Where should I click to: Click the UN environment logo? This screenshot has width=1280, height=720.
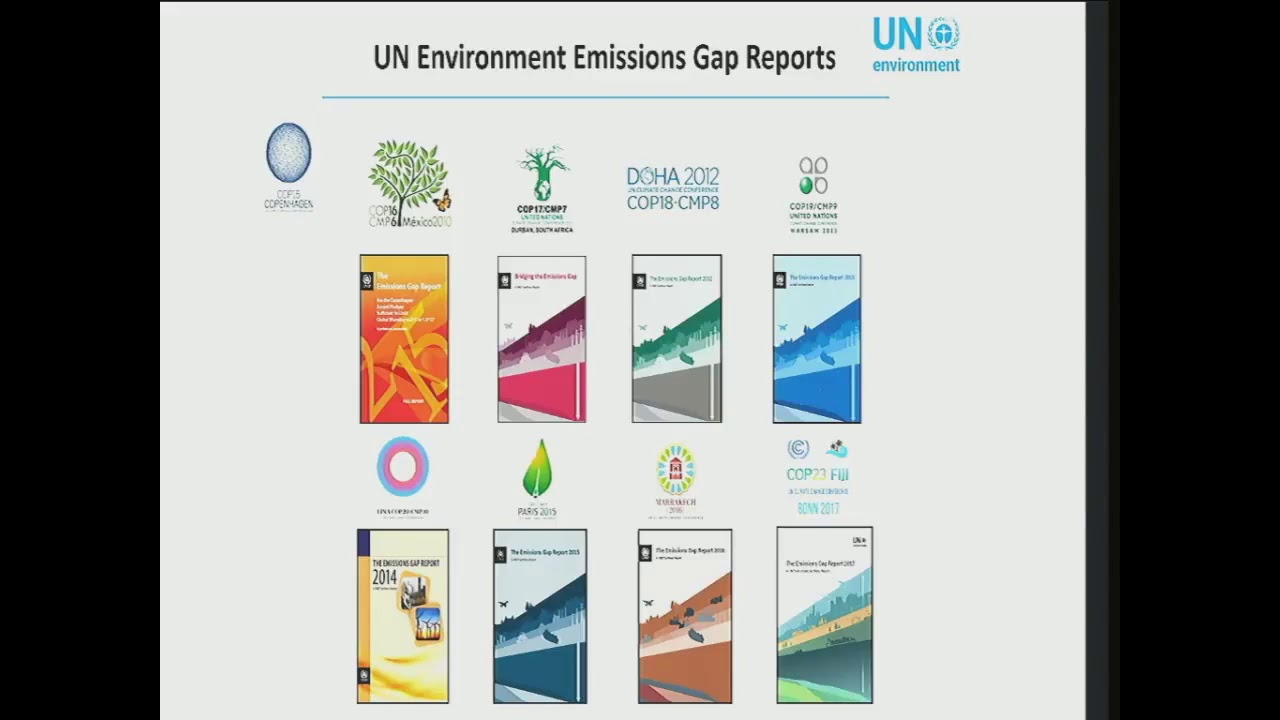(916, 45)
